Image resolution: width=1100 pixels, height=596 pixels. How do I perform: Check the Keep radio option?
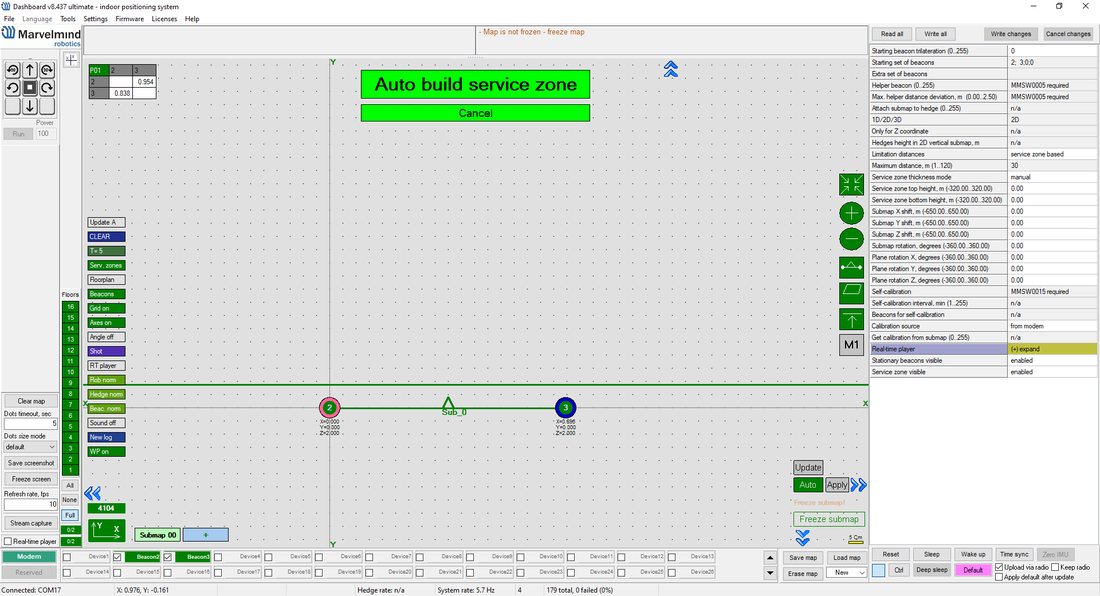[1055, 567]
